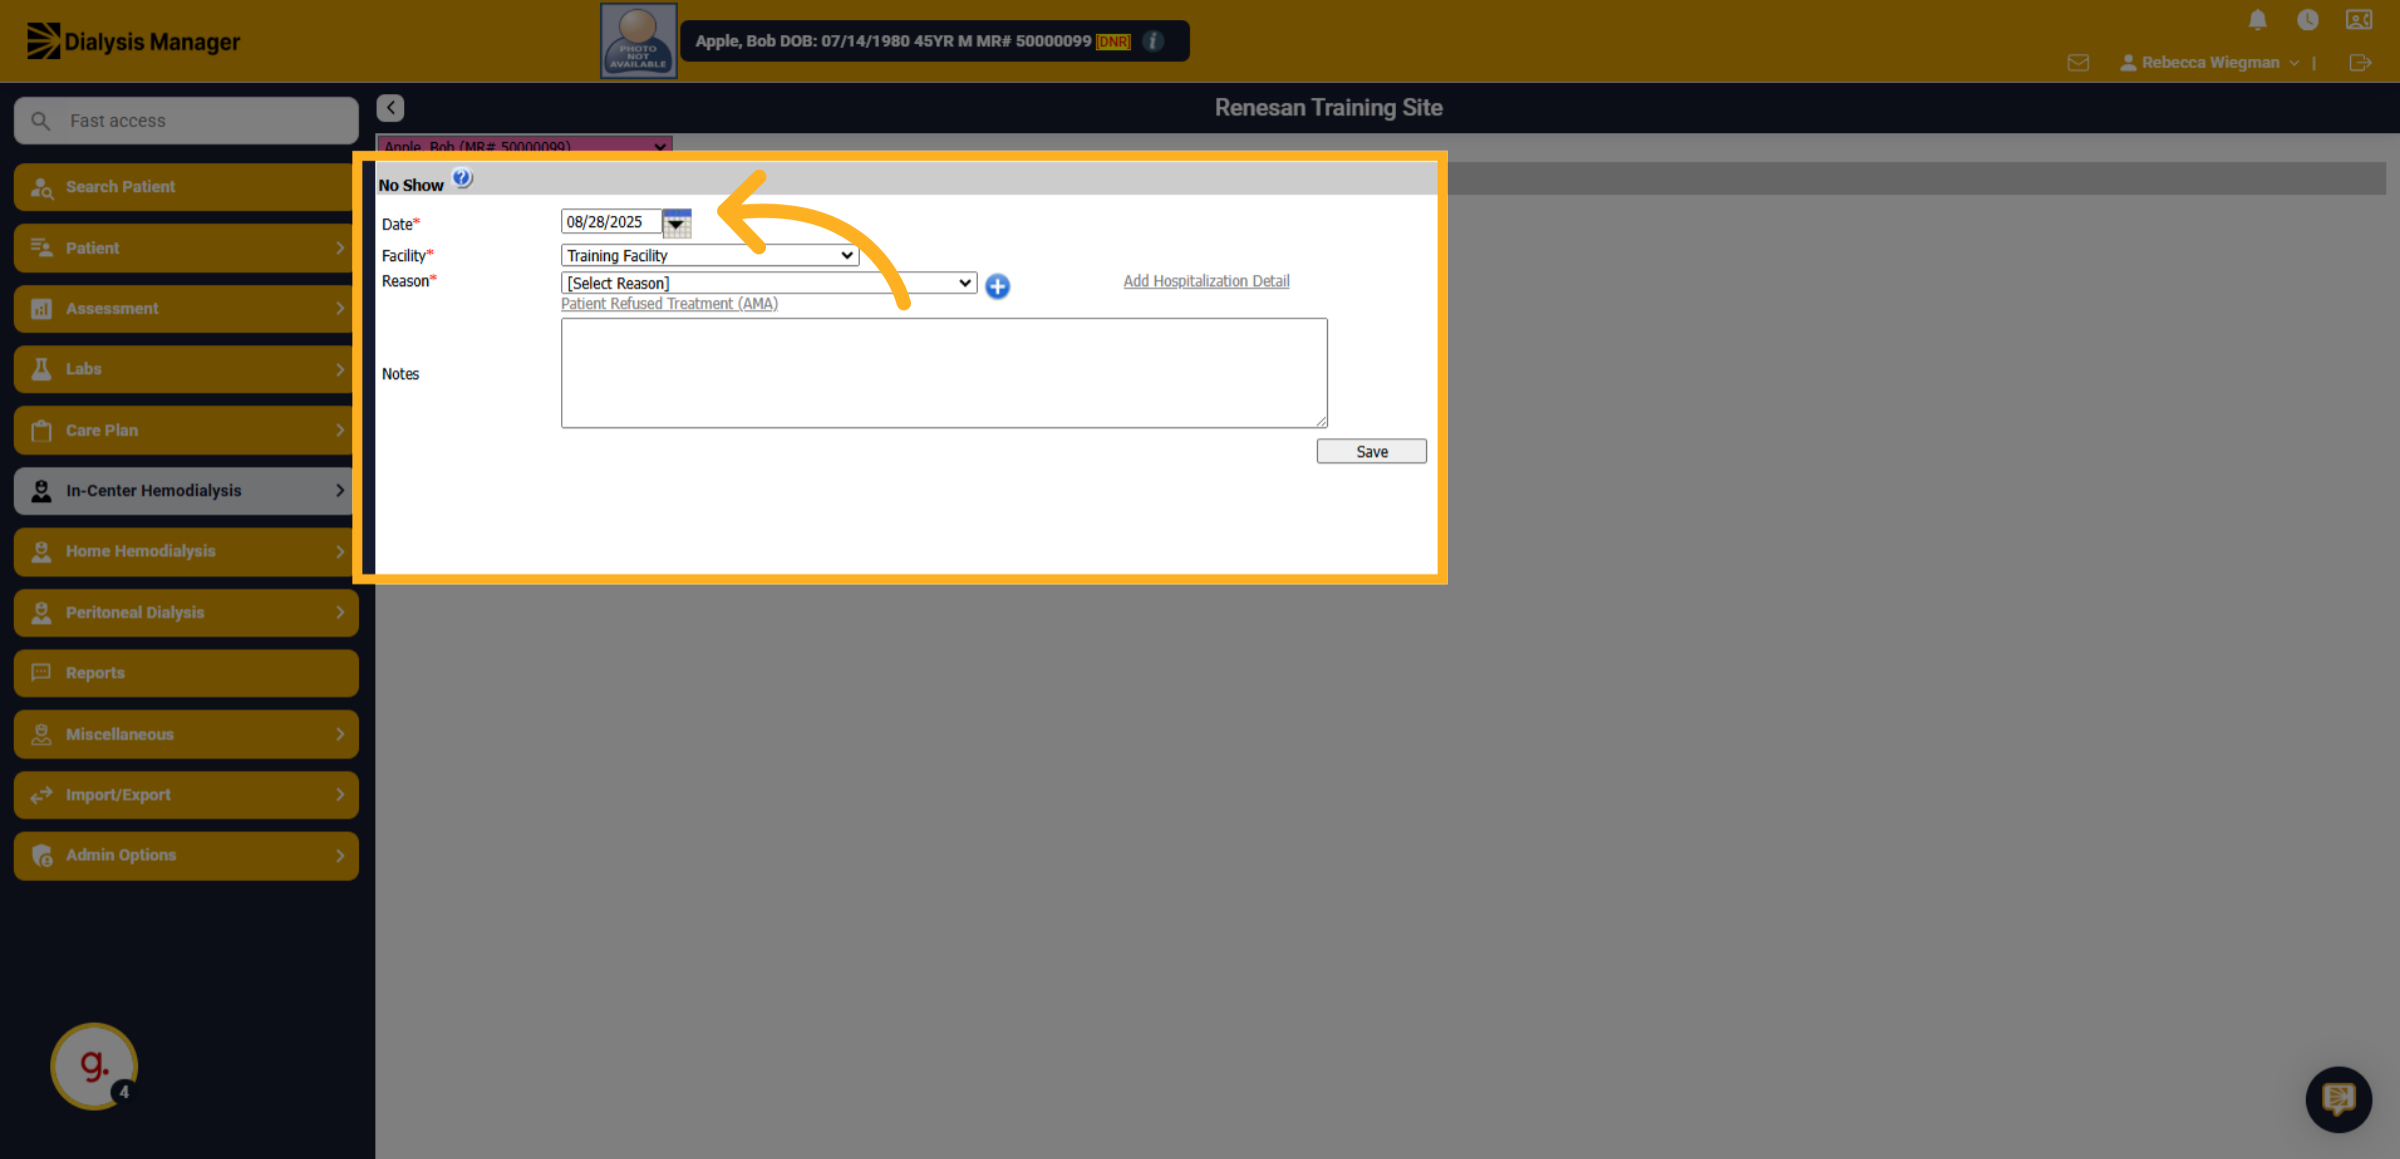This screenshot has width=2400, height=1159.
Task: Expand Miscellaneous menu
Action: [x=186, y=734]
